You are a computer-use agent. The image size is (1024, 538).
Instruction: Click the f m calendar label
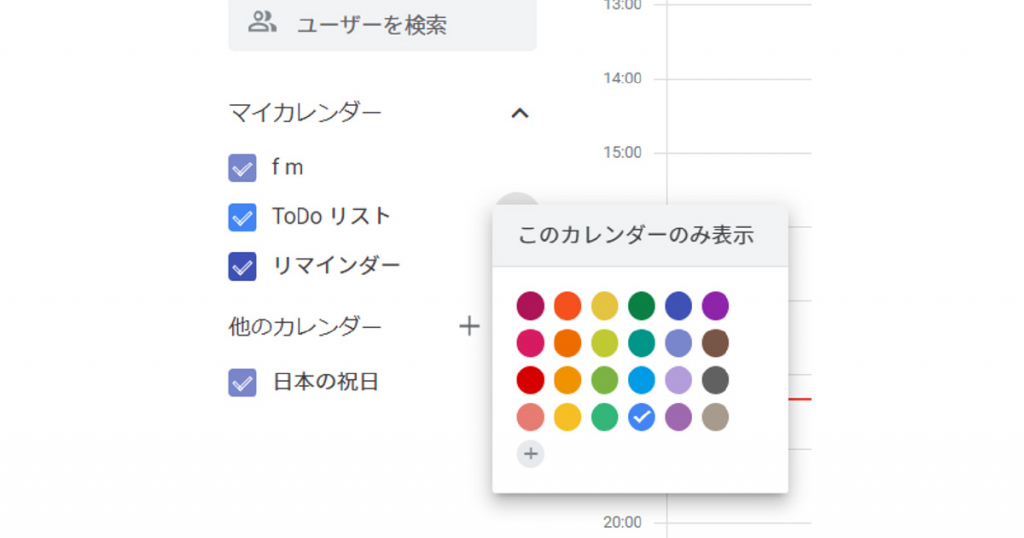[287, 168]
